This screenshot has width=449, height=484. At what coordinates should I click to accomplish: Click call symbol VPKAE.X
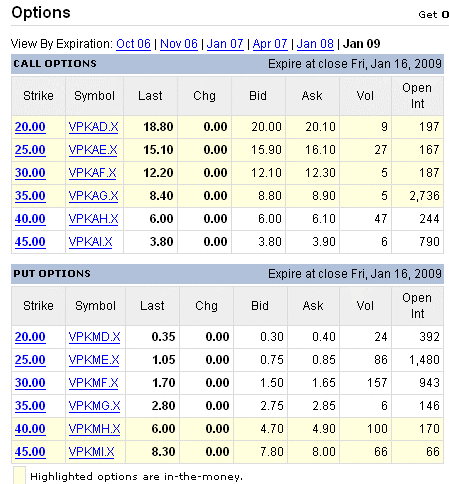(93, 150)
